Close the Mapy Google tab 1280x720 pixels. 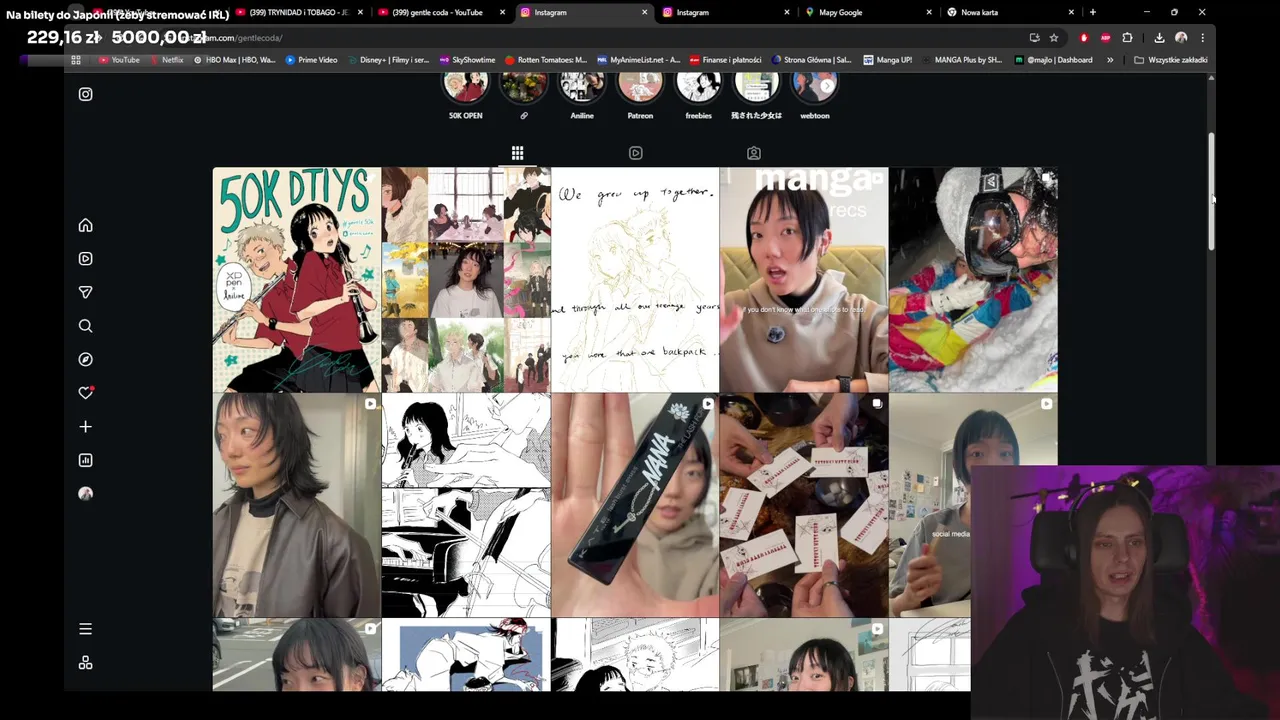point(929,12)
